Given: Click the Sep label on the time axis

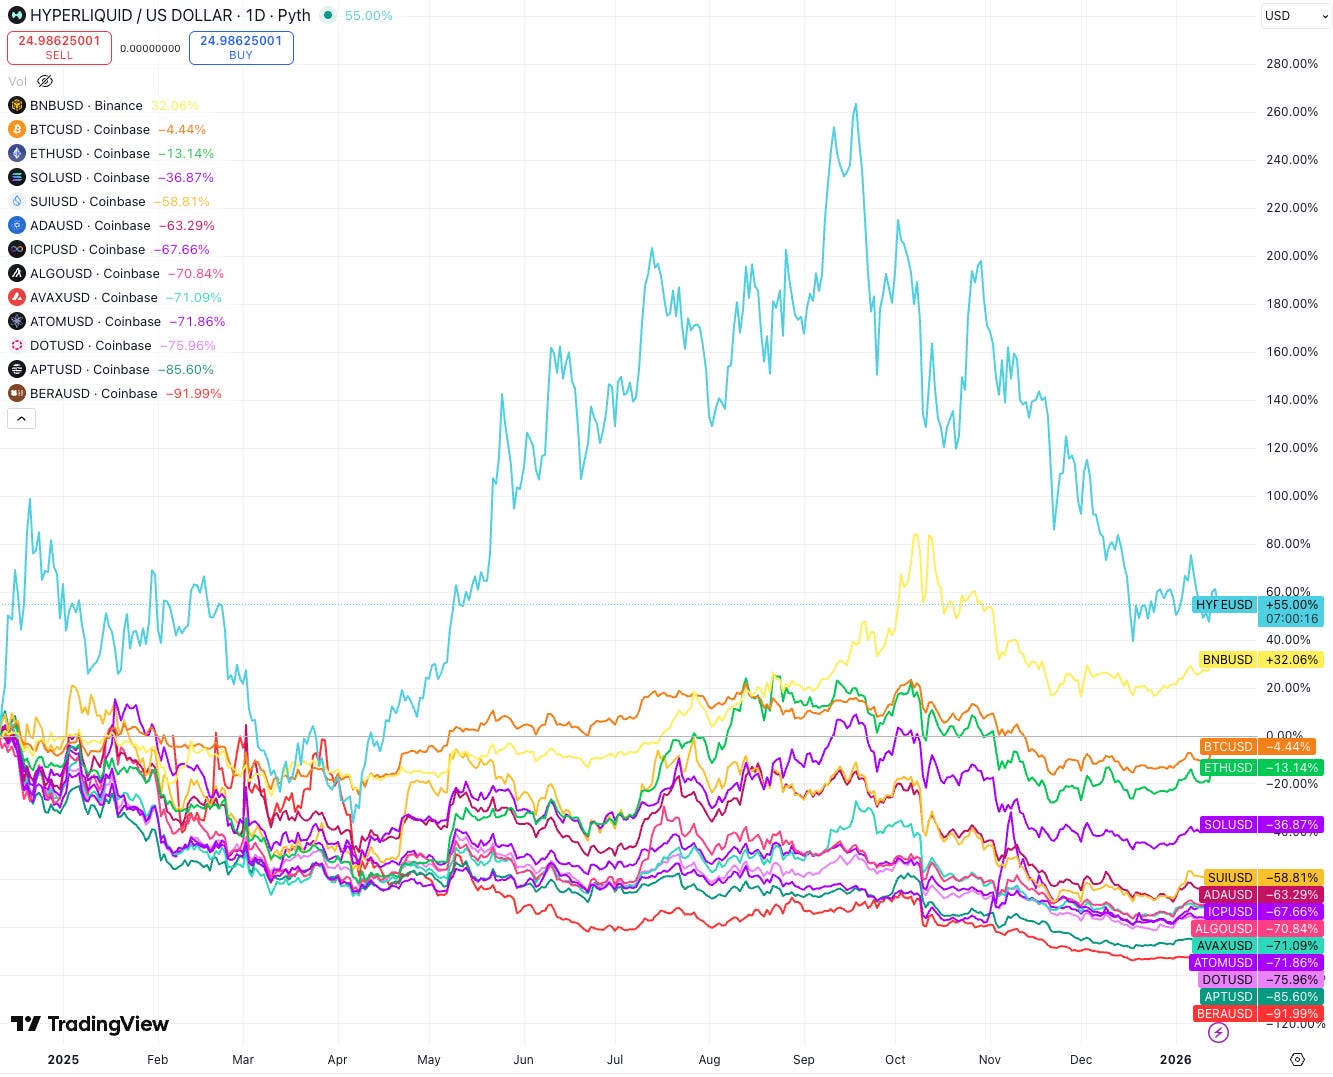Looking at the screenshot, I should (804, 1060).
